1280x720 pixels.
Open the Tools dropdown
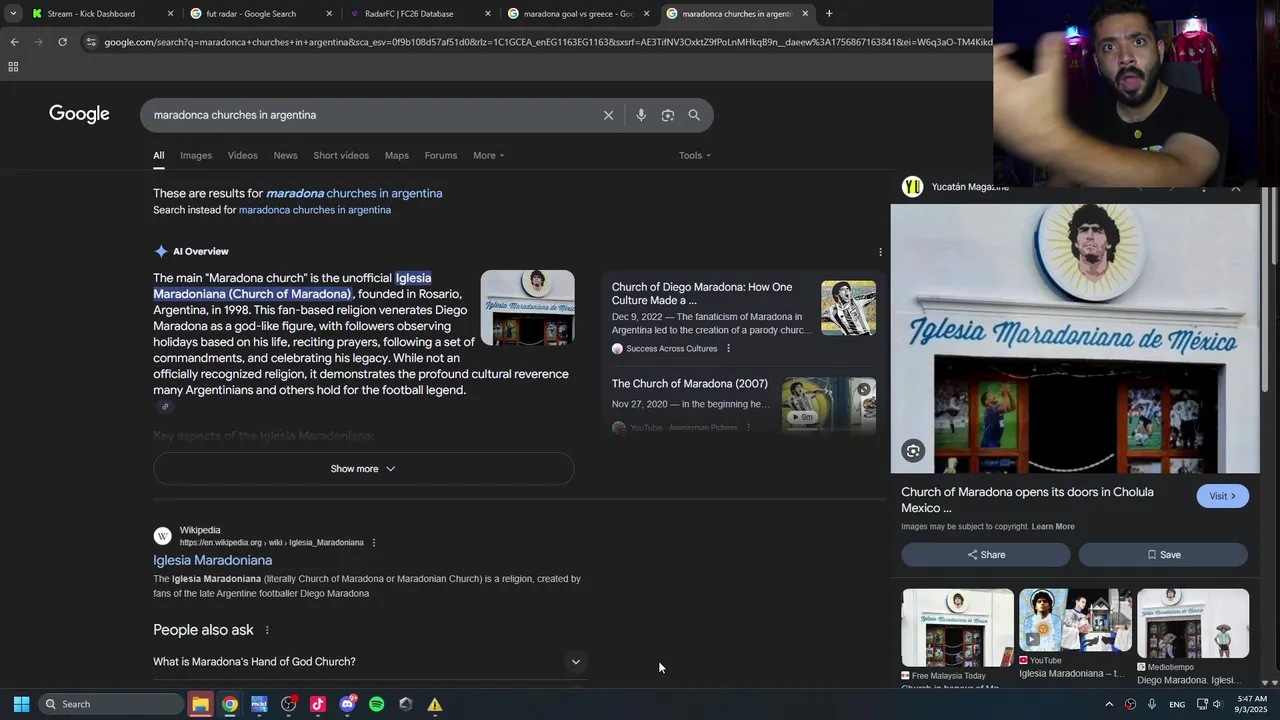695,155
